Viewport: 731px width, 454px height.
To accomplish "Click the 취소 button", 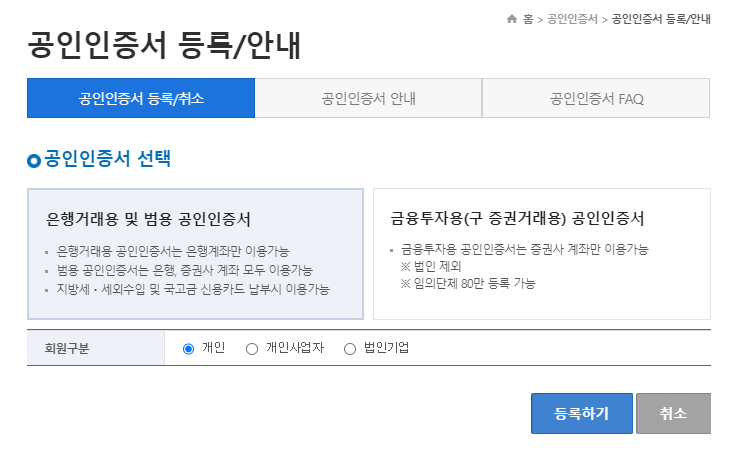I will (673, 413).
